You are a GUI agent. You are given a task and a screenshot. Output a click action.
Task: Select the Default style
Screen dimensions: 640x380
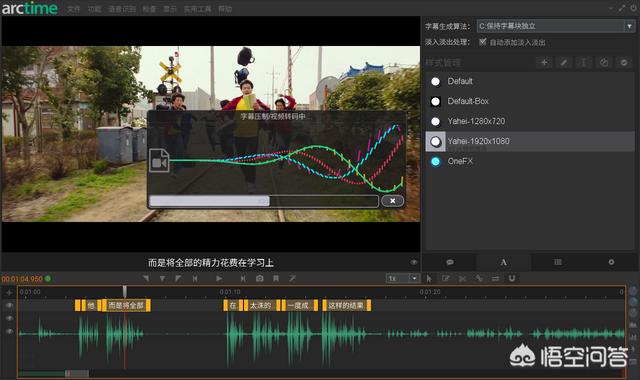coord(530,81)
